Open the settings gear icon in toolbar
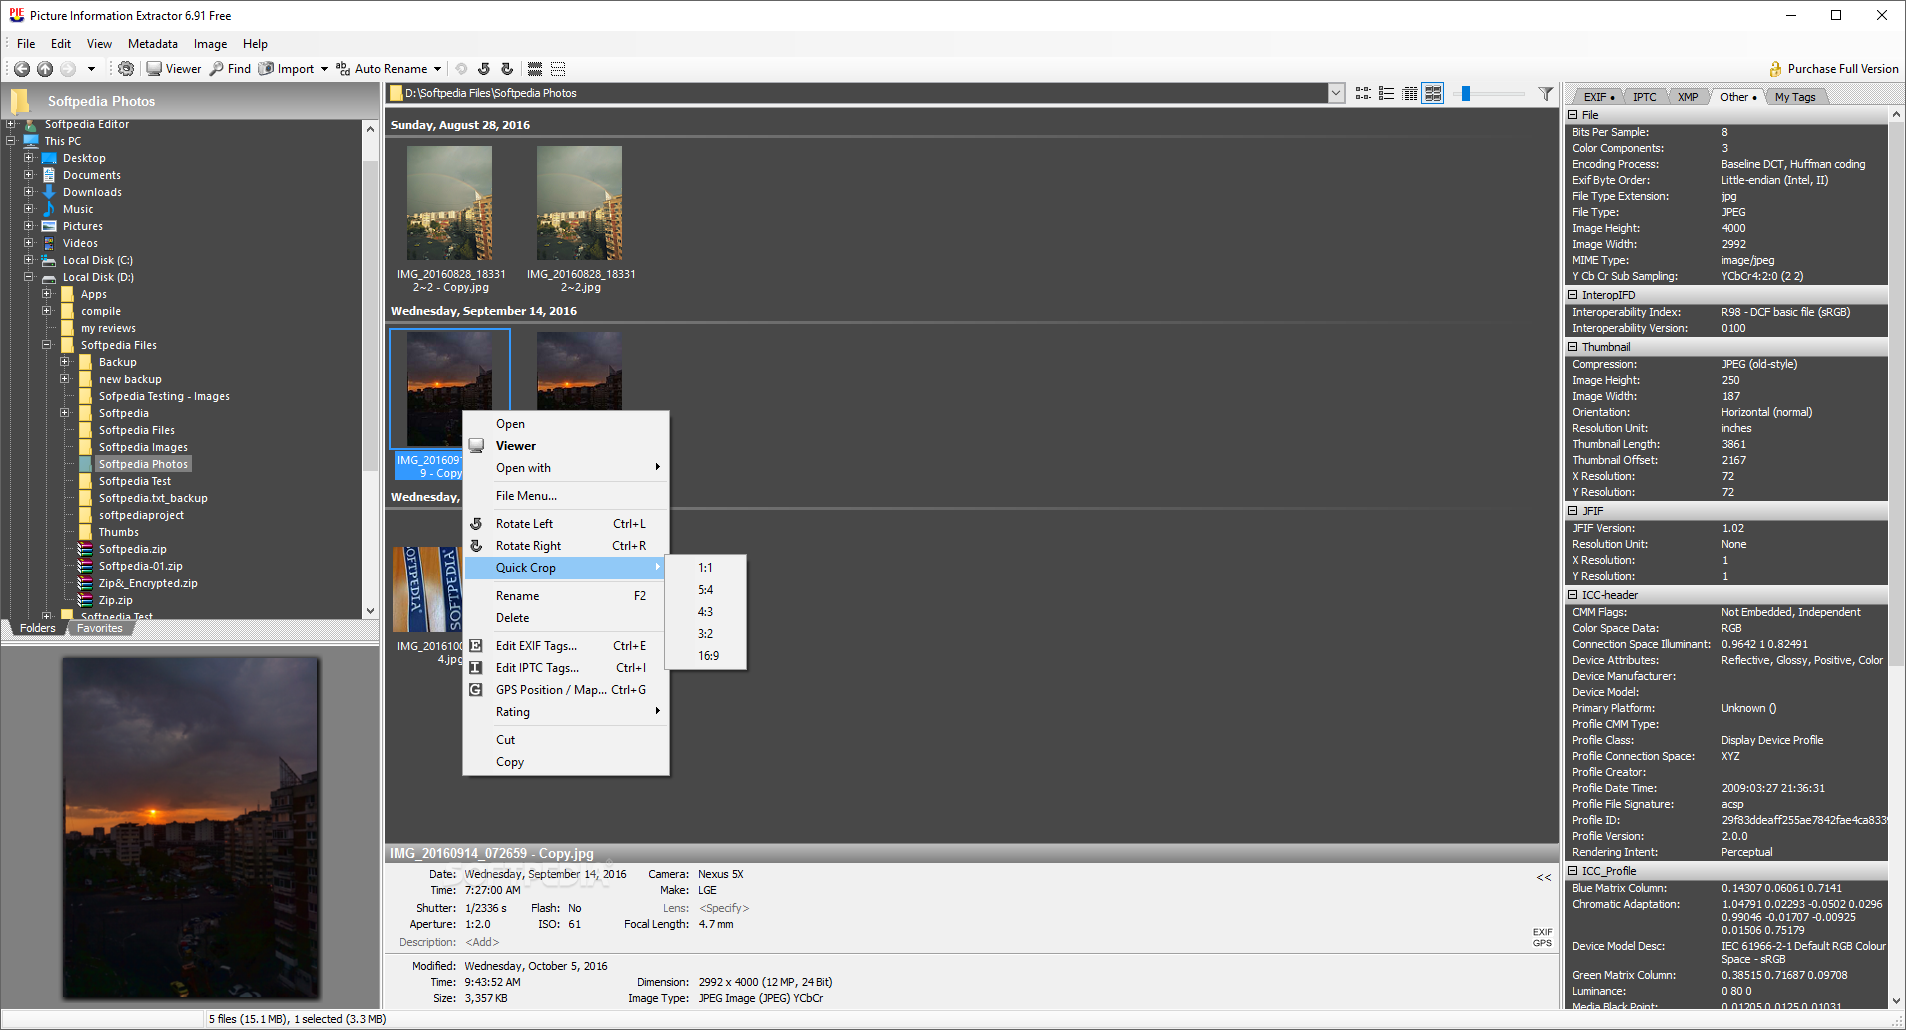1906x1030 pixels. pyautogui.click(x=125, y=69)
